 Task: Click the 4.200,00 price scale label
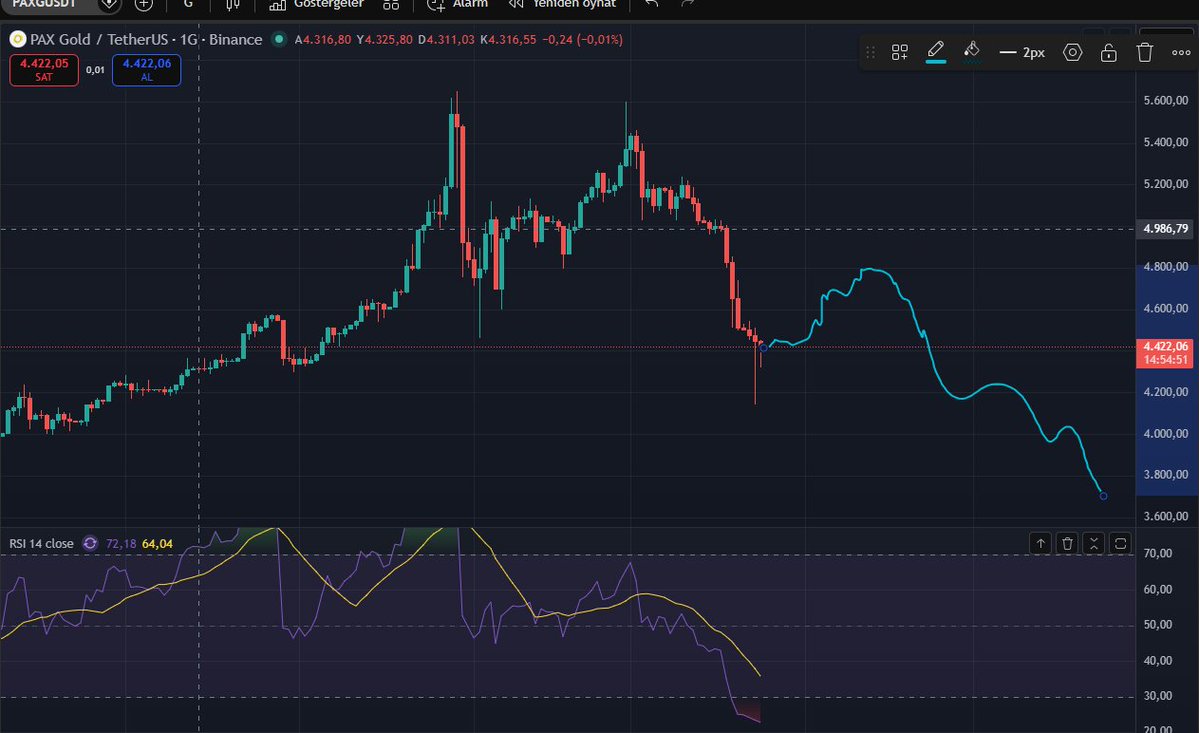click(x=1165, y=392)
